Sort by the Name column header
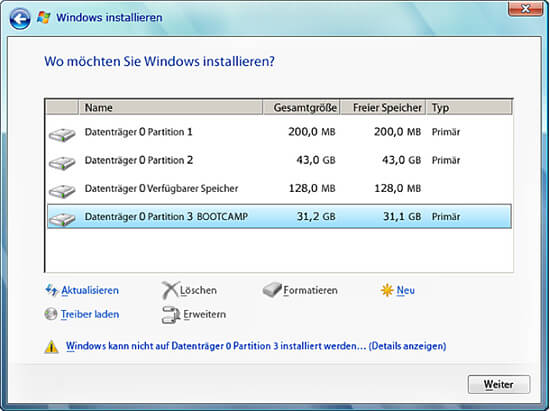550x411 pixels. 171,108
